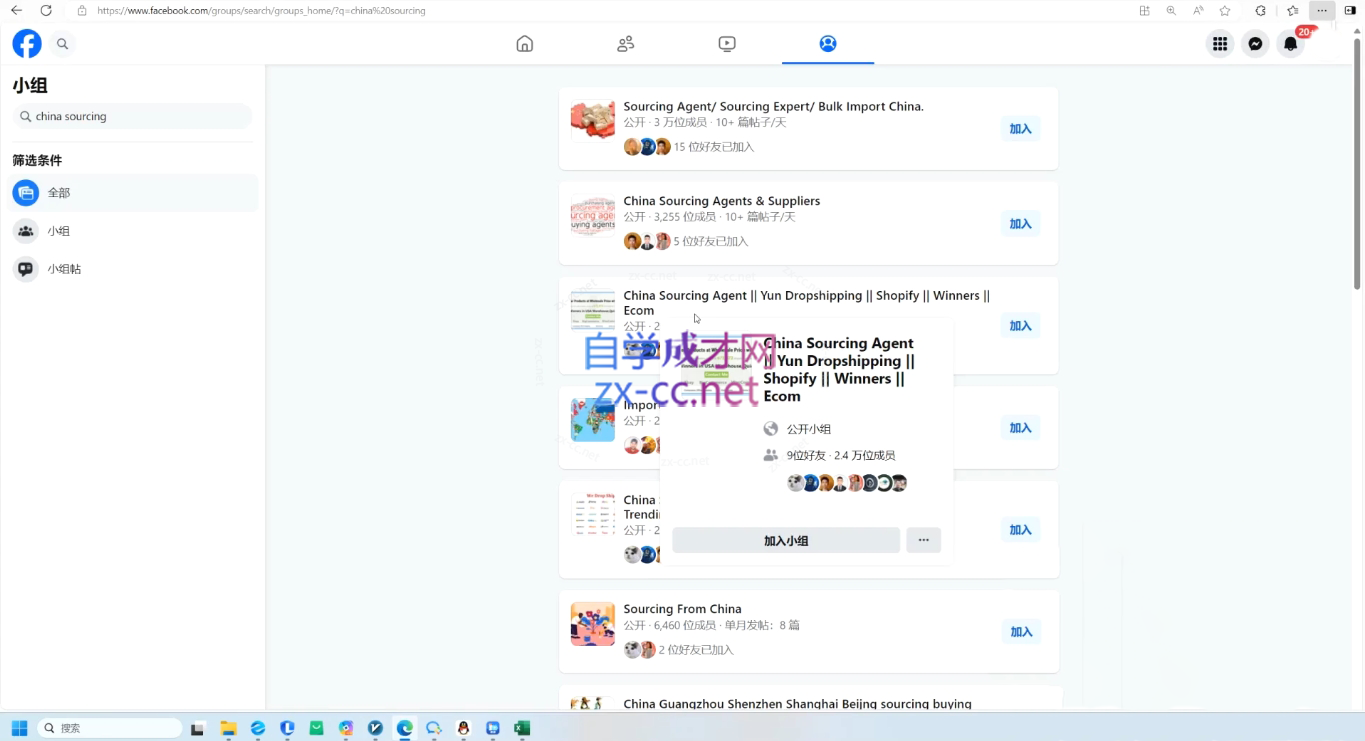Click 公开小组 text in hover card
Screen dimensions: 1365x741
(x=809, y=429)
